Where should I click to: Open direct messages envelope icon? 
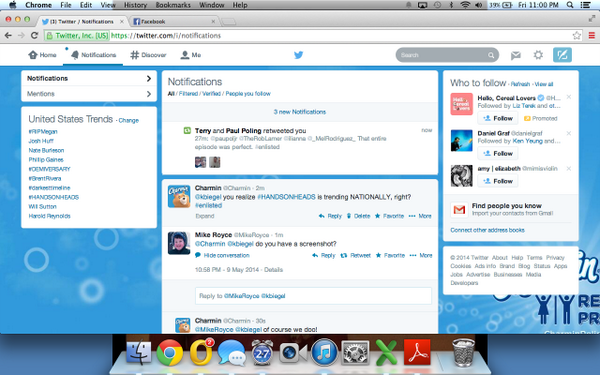(515, 55)
